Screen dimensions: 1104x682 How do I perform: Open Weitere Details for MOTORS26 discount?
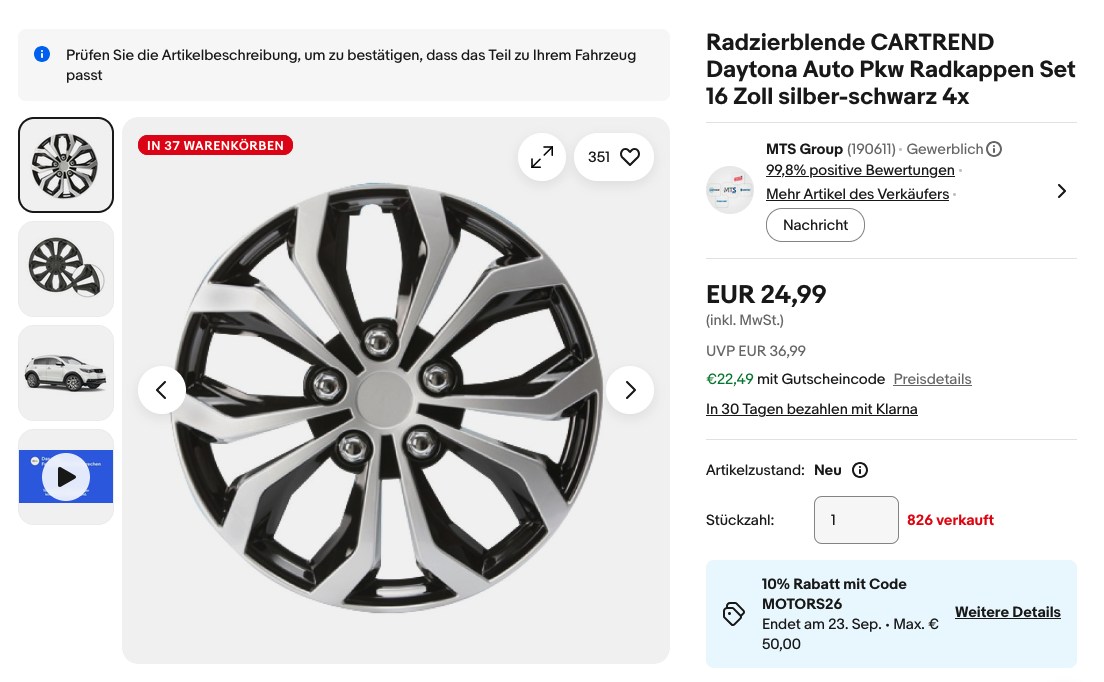1008,612
